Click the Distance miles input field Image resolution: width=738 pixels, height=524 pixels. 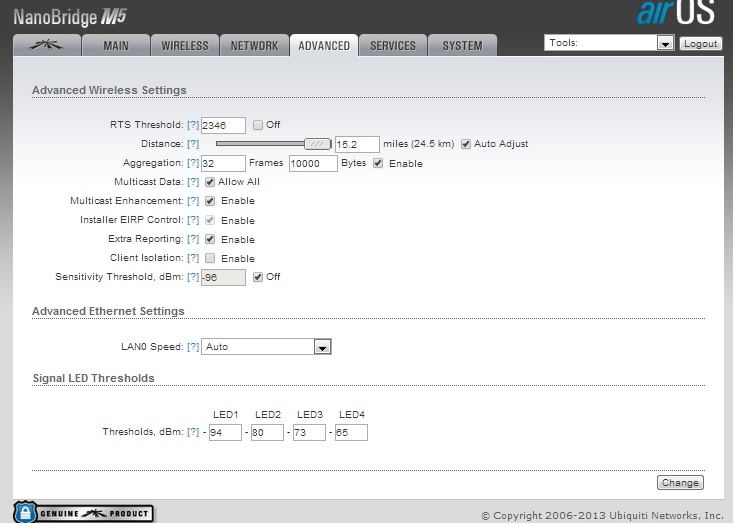[357, 144]
